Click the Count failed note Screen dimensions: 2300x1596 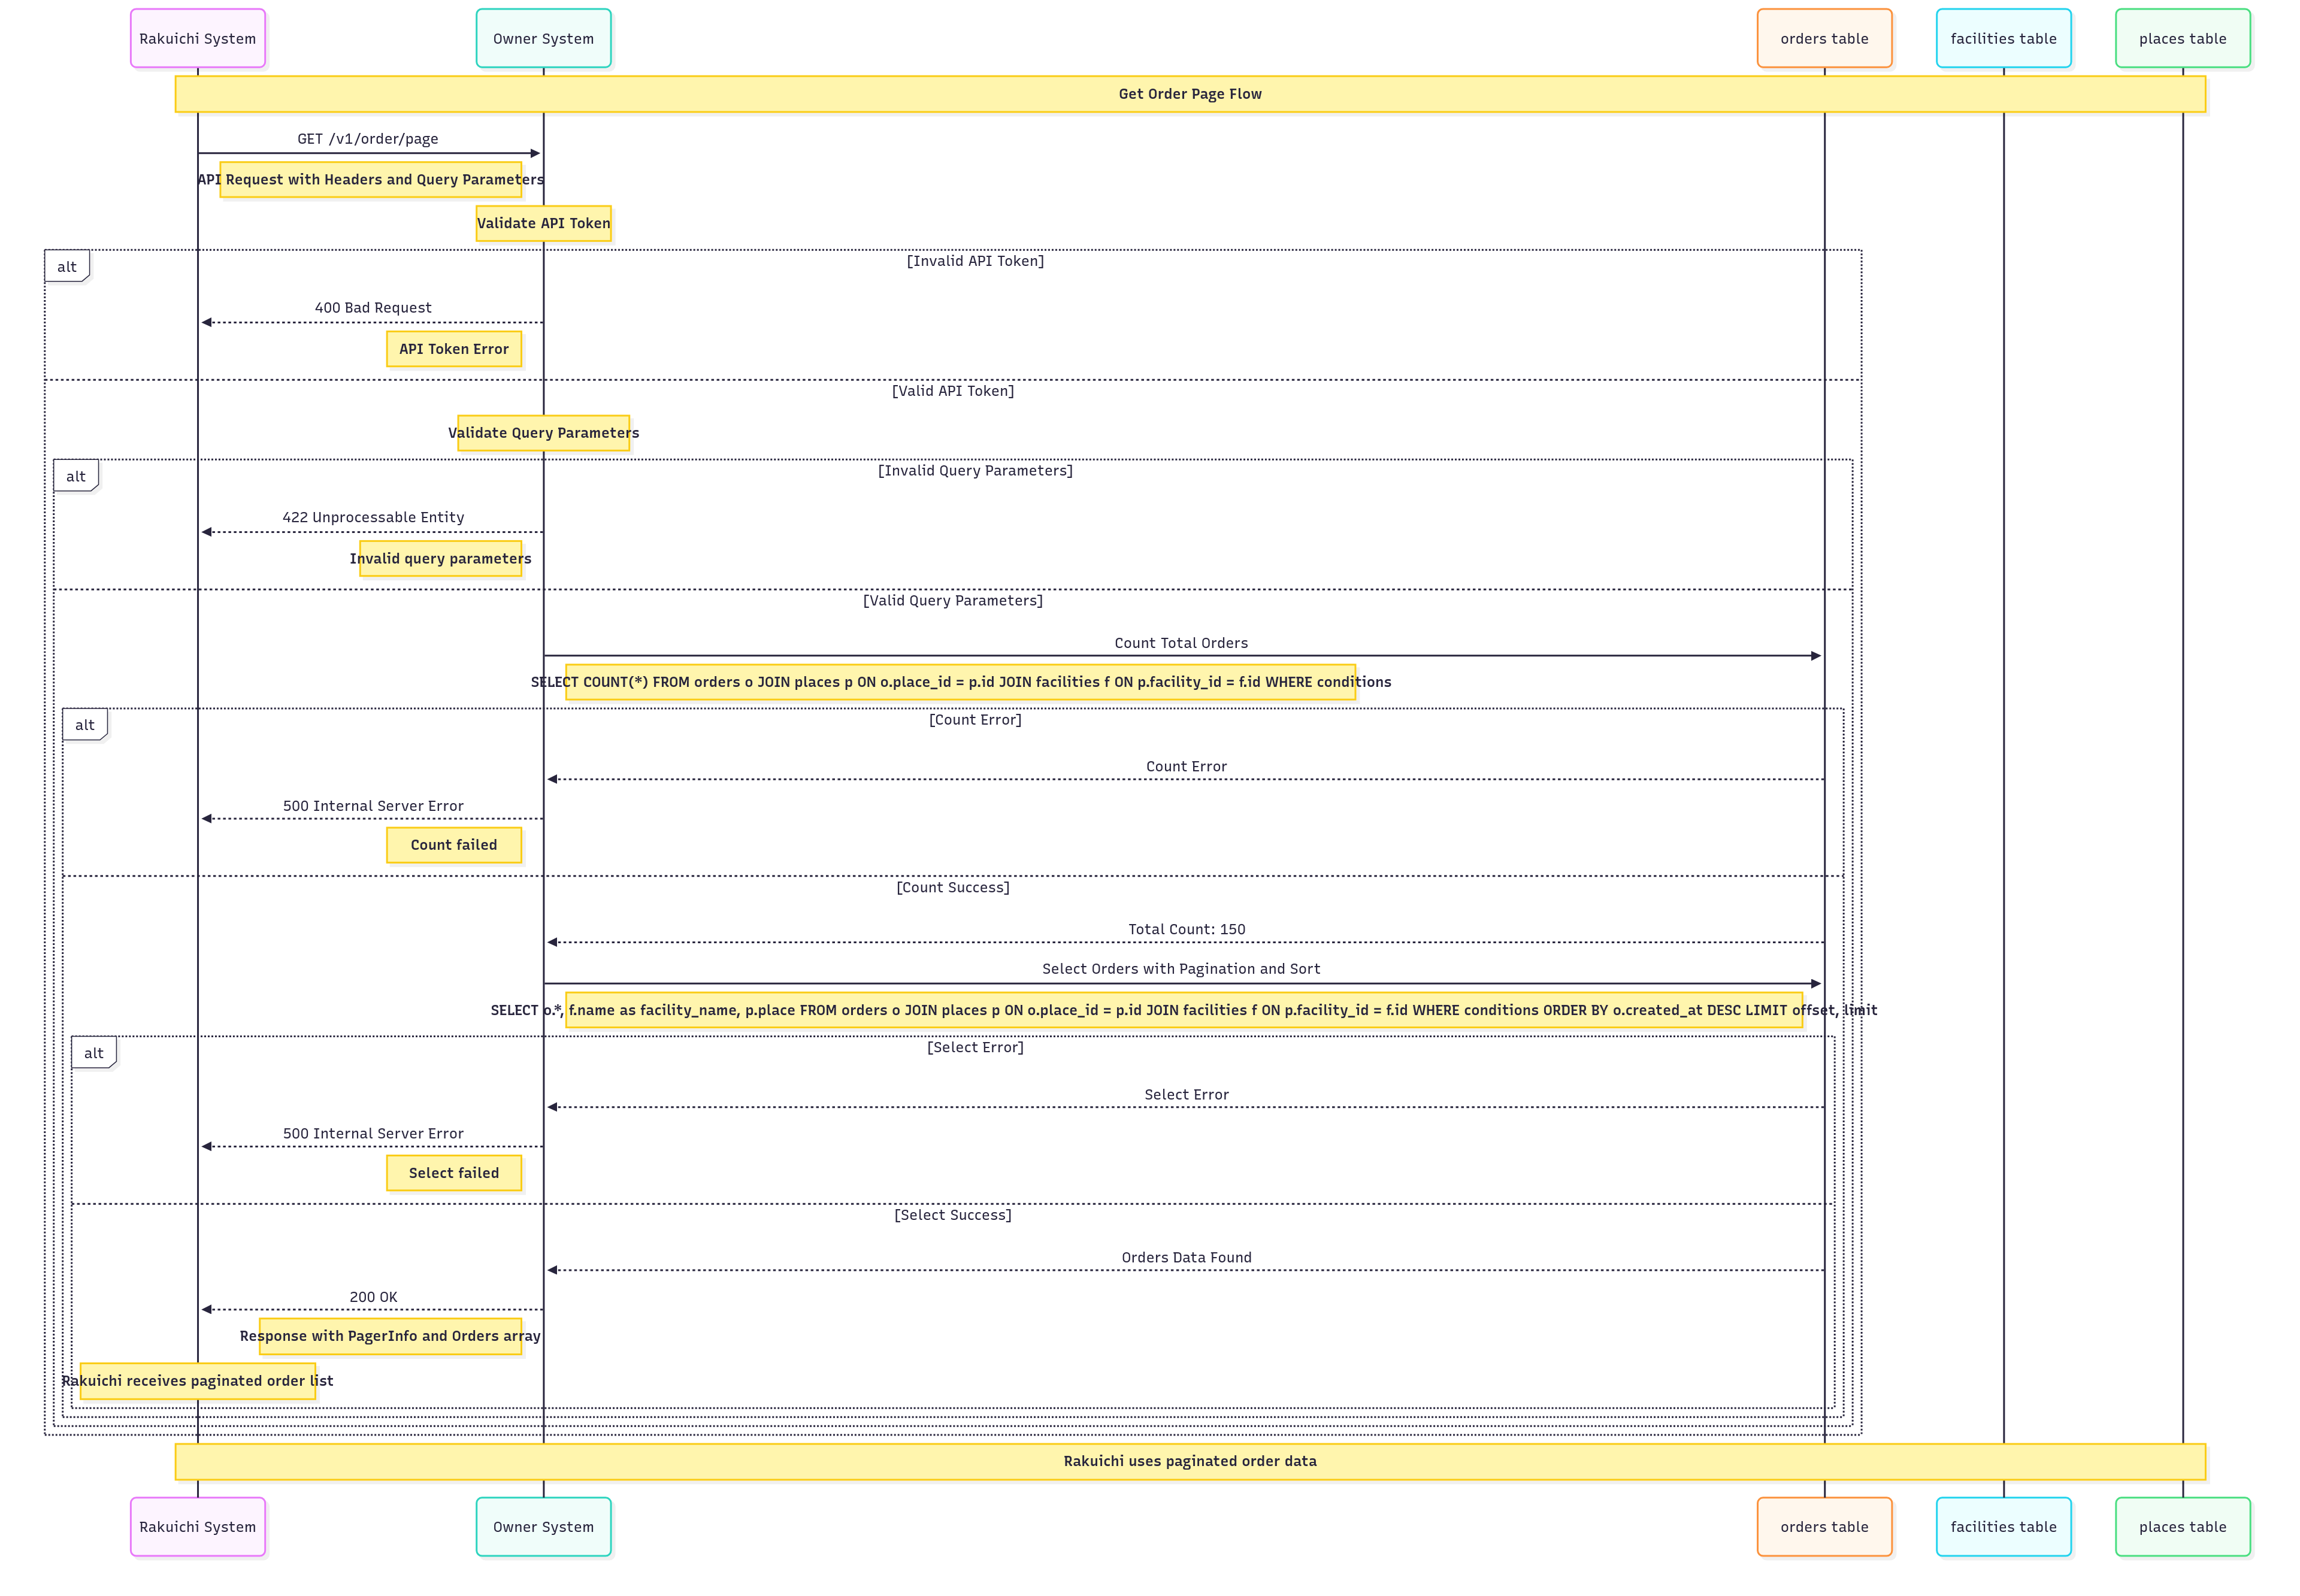(453, 845)
